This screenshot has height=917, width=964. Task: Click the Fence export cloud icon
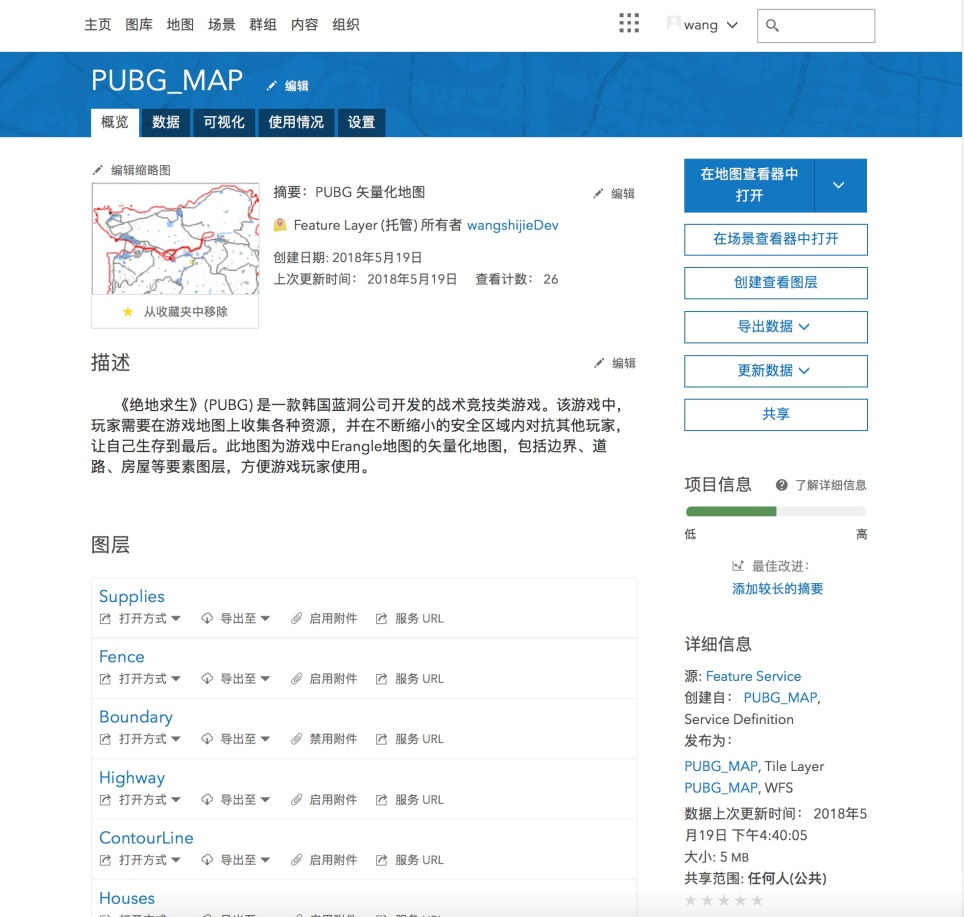207,679
